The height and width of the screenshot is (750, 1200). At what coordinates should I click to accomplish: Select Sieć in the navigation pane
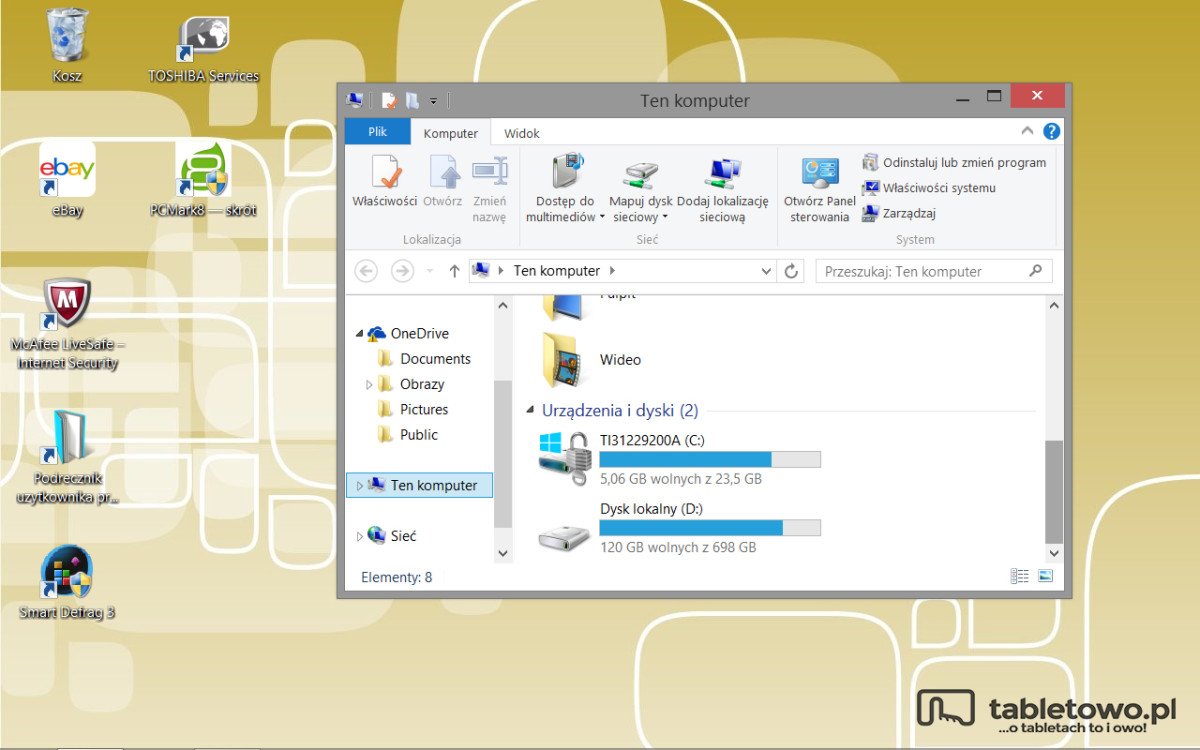pos(392,536)
